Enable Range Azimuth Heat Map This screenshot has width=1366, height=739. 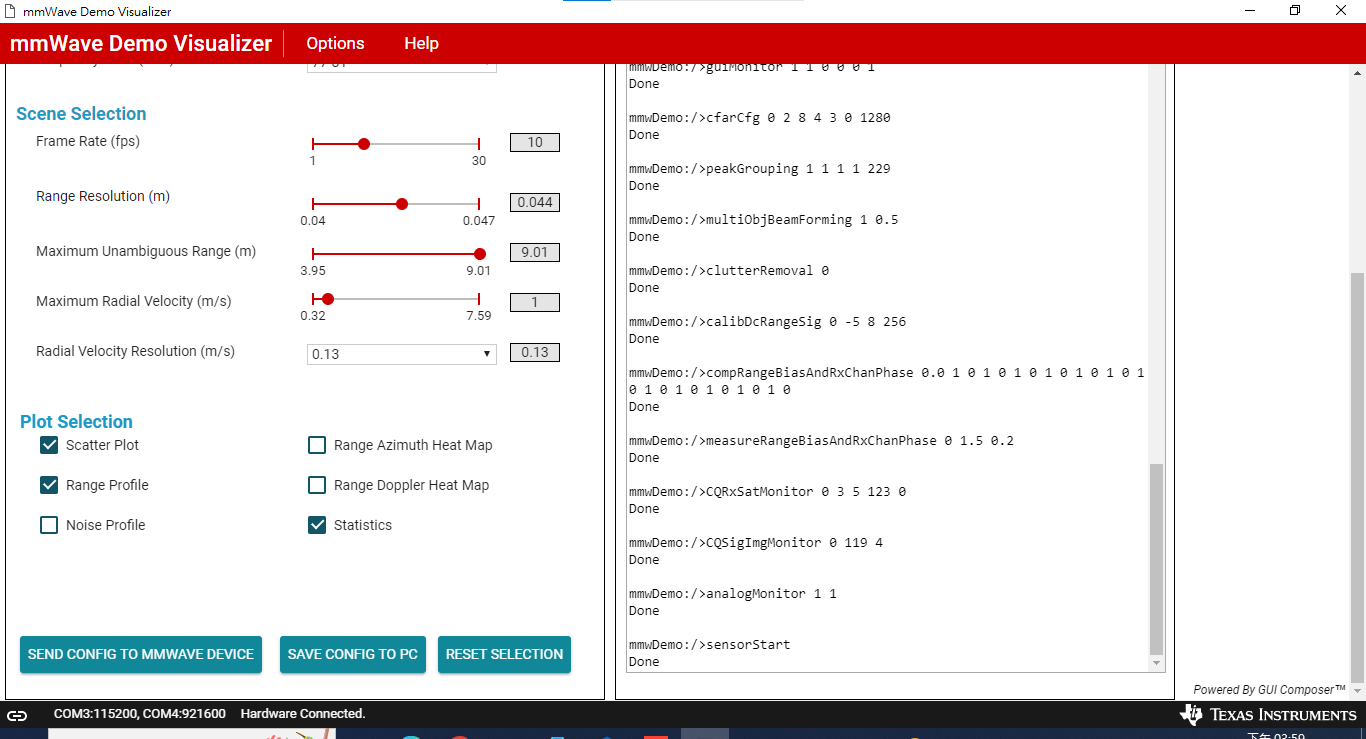(317, 445)
